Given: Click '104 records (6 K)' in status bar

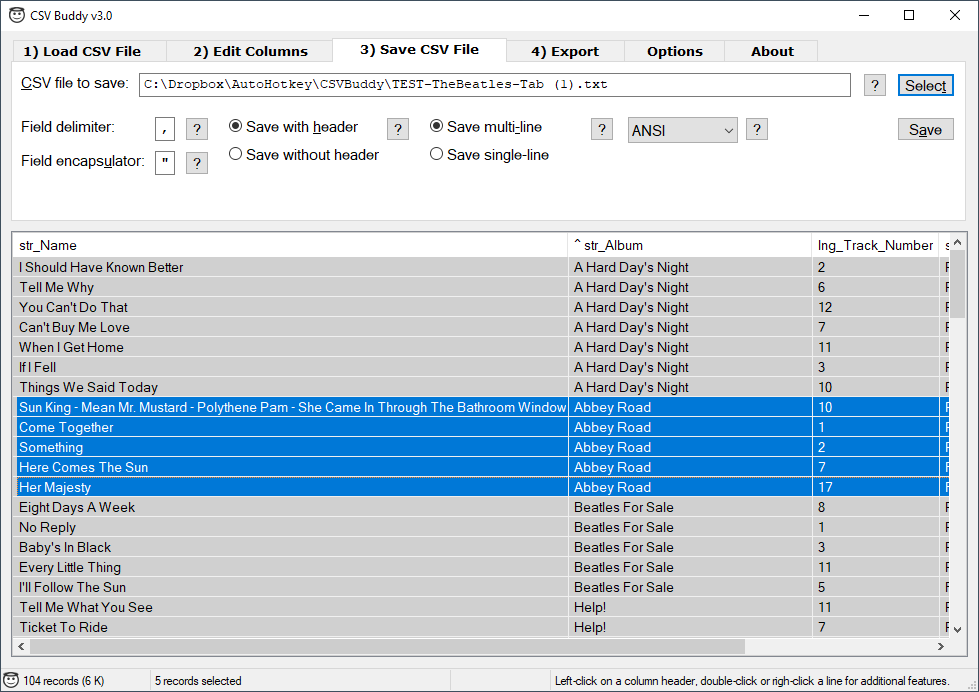Looking at the screenshot, I should pos(64,681).
